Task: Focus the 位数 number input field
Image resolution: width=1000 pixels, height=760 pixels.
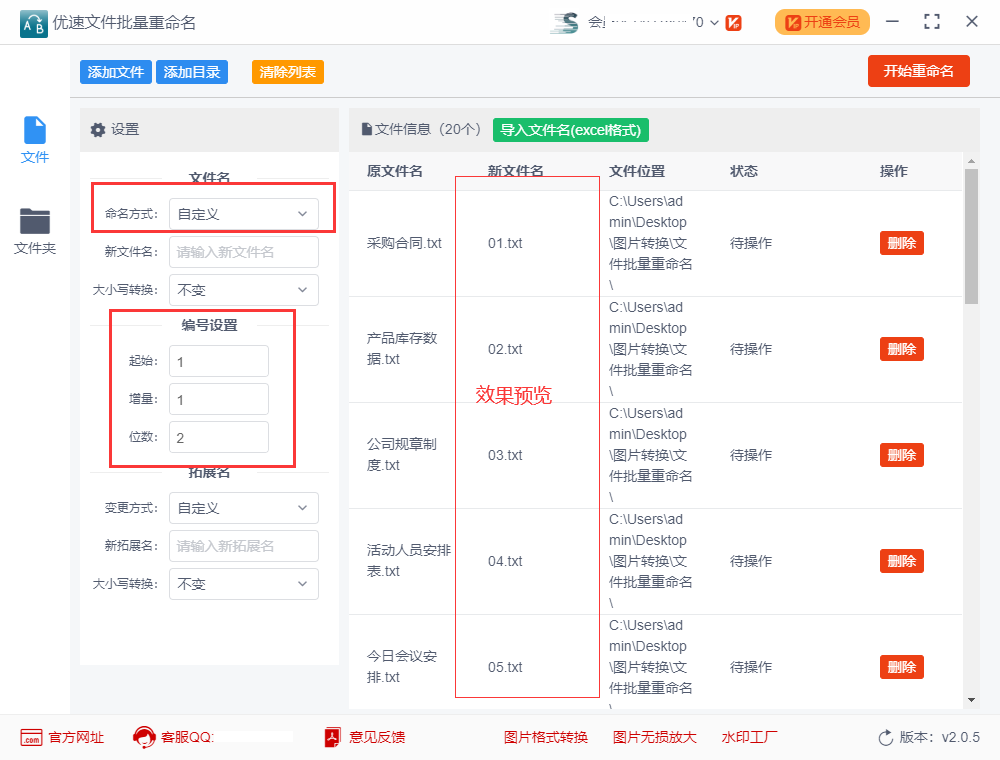Action: [x=219, y=437]
